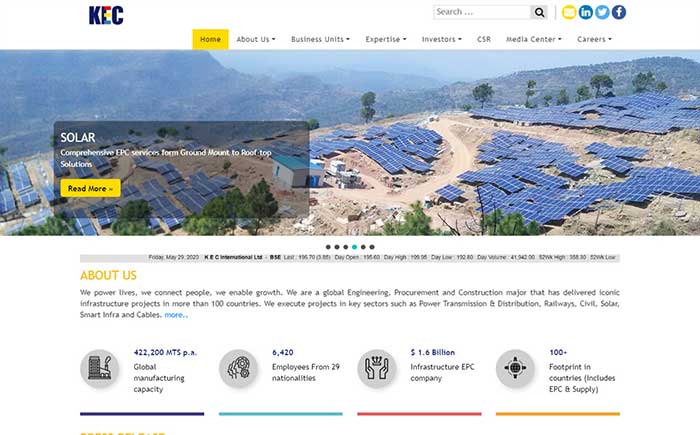Click the 6,420 employees figure
This screenshot has width=700, height=435.
pyautogui.click(x=283, y=352)
